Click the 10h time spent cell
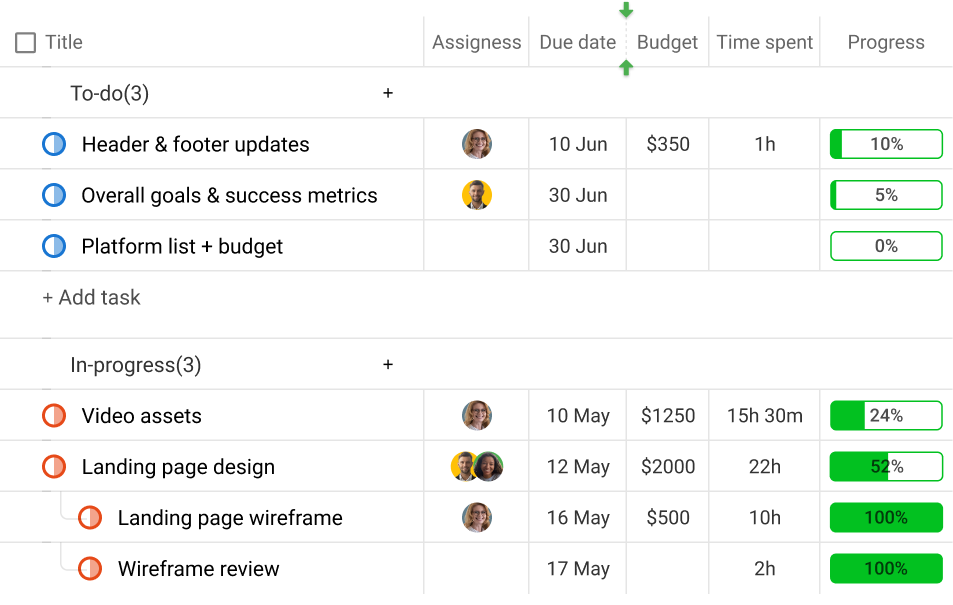 point(765,517)
